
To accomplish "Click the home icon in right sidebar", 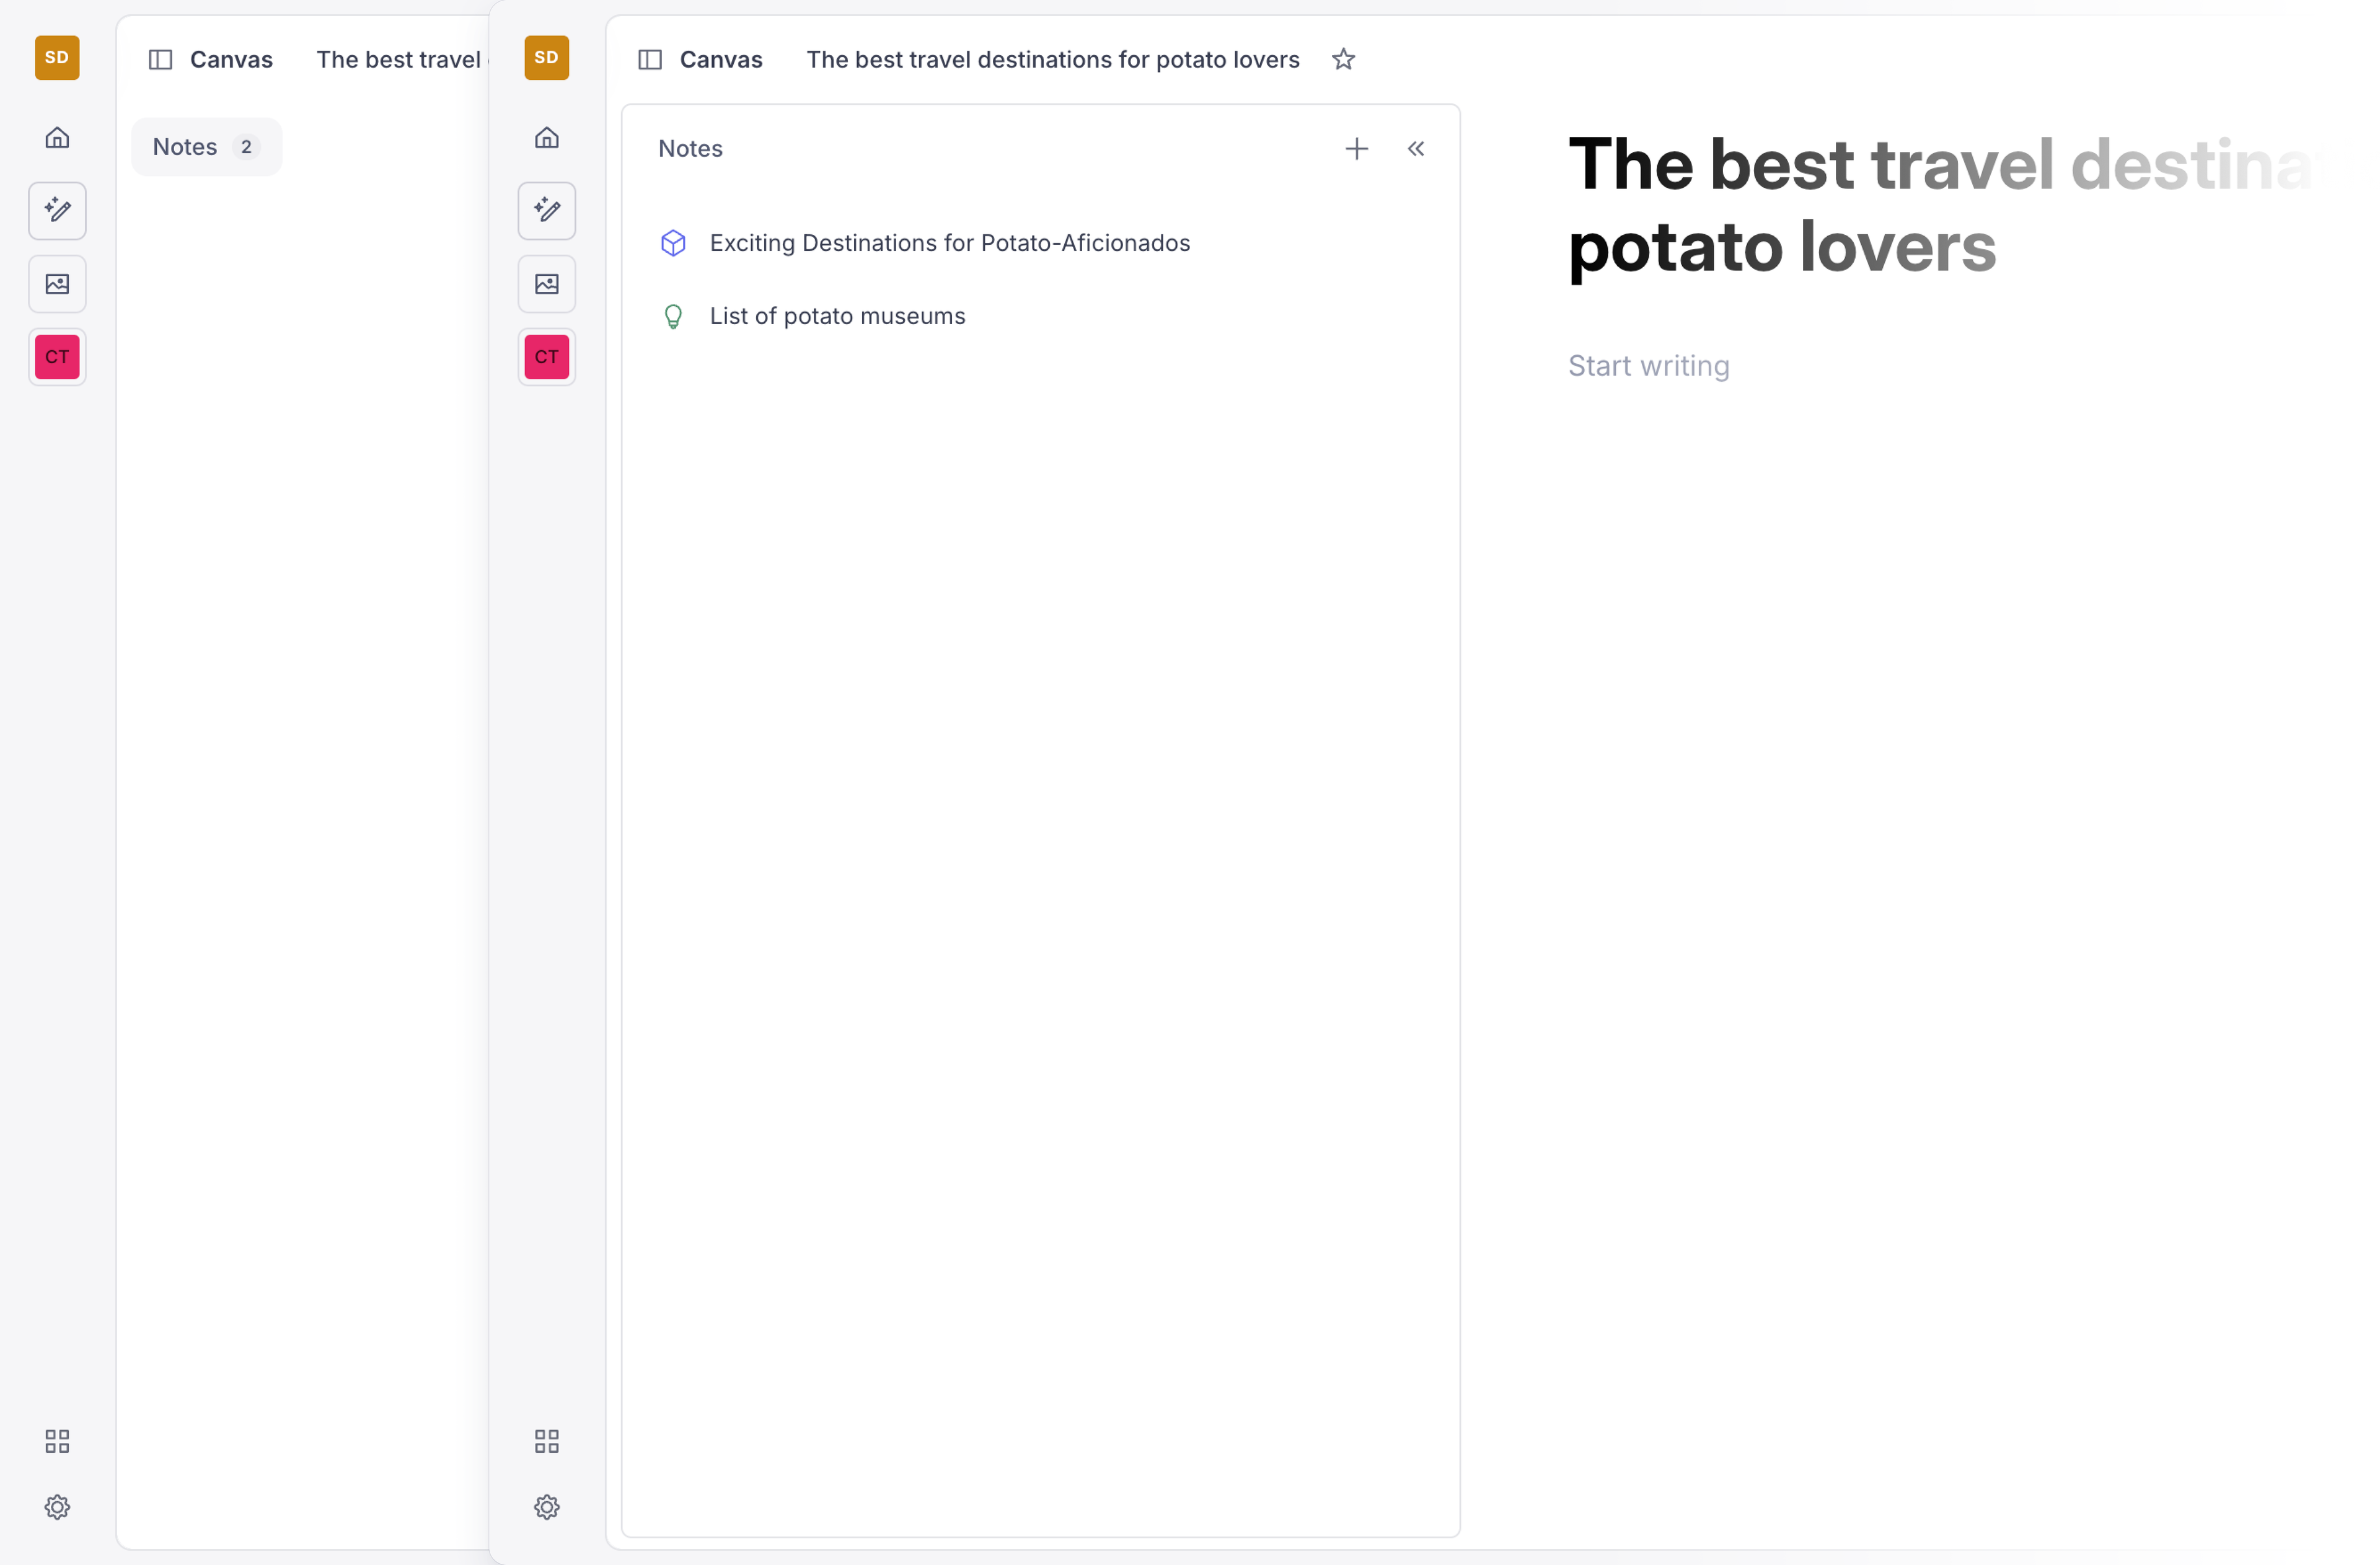I will [546, 138].
